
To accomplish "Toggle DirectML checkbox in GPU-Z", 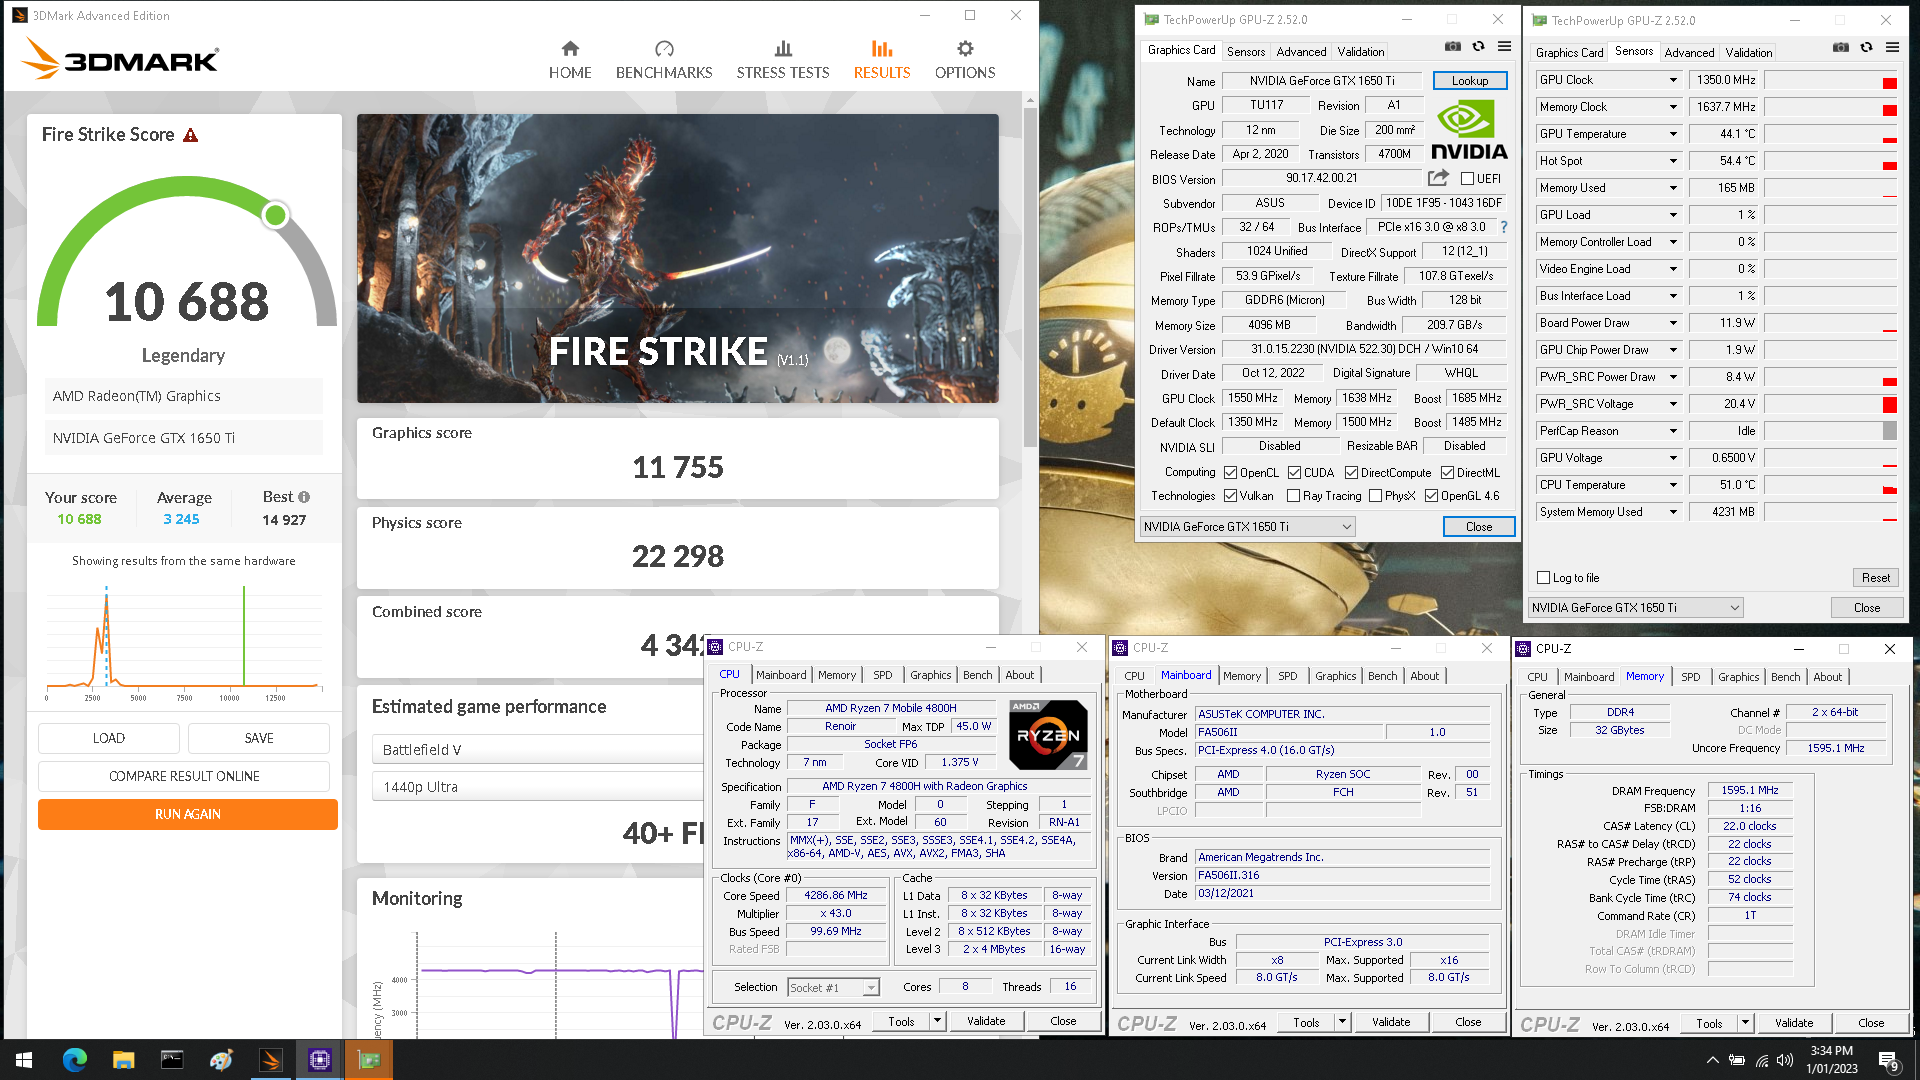I will (1447, 473).
